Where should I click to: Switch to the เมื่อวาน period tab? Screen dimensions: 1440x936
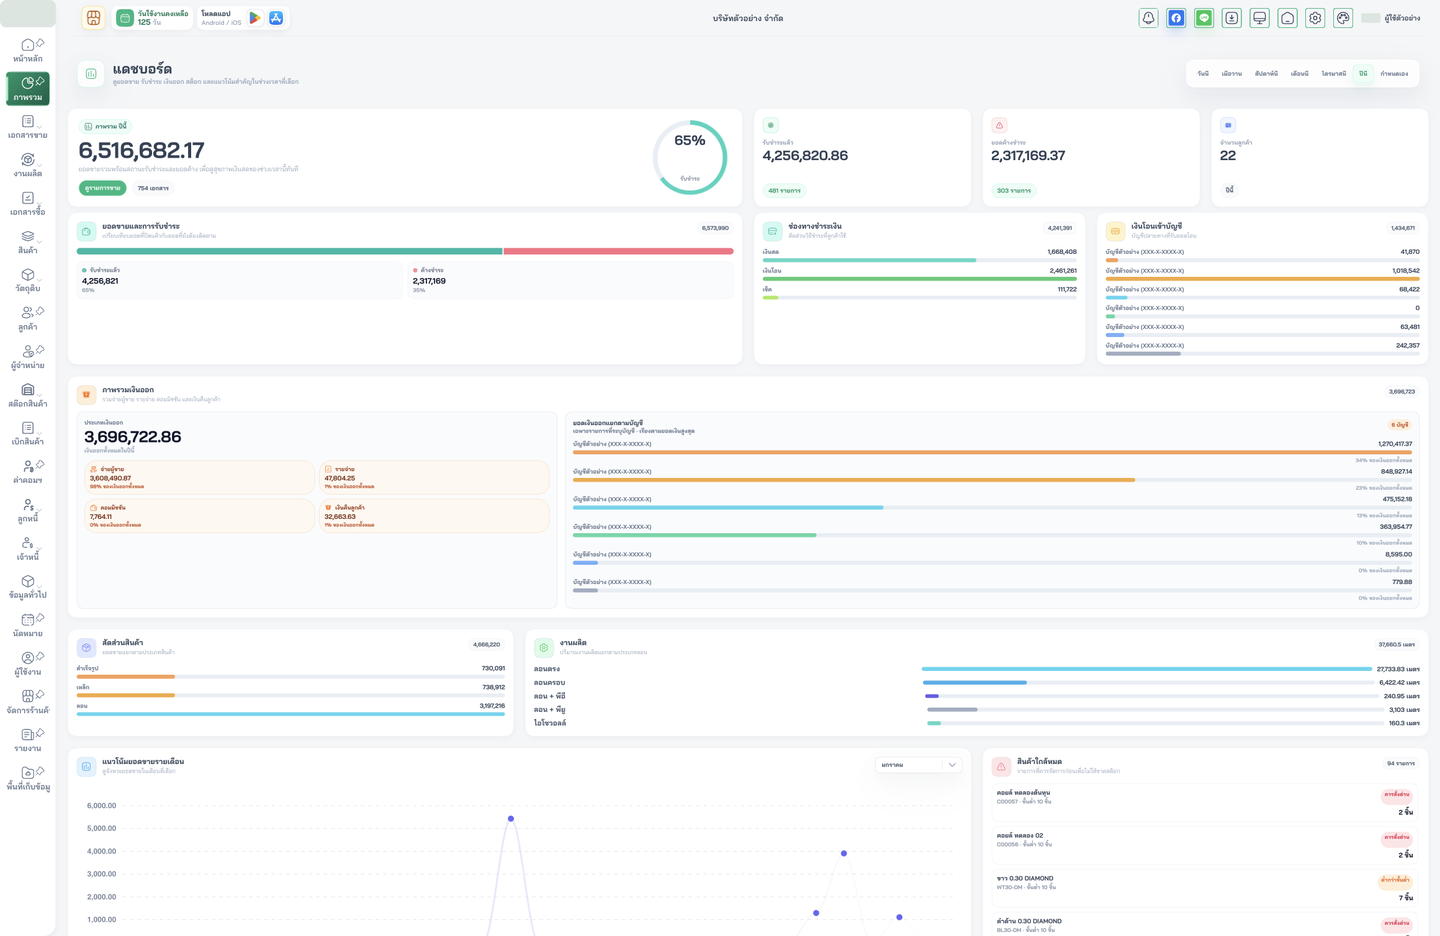pos(1232,74)
